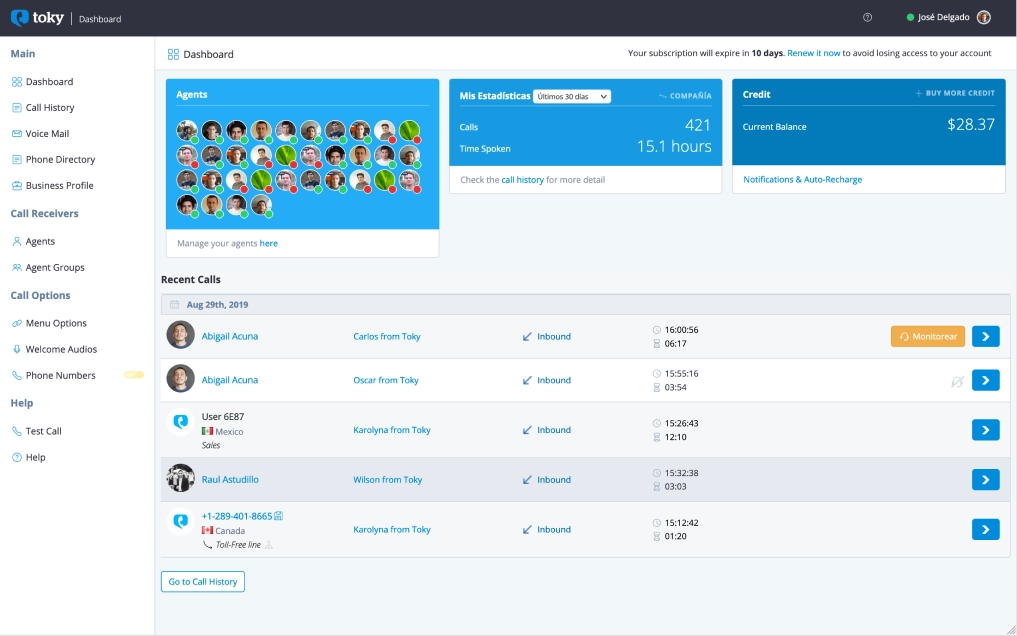
Task: Click the calendar icon beside Aug 29th, 2019
Action: point(174,304)
